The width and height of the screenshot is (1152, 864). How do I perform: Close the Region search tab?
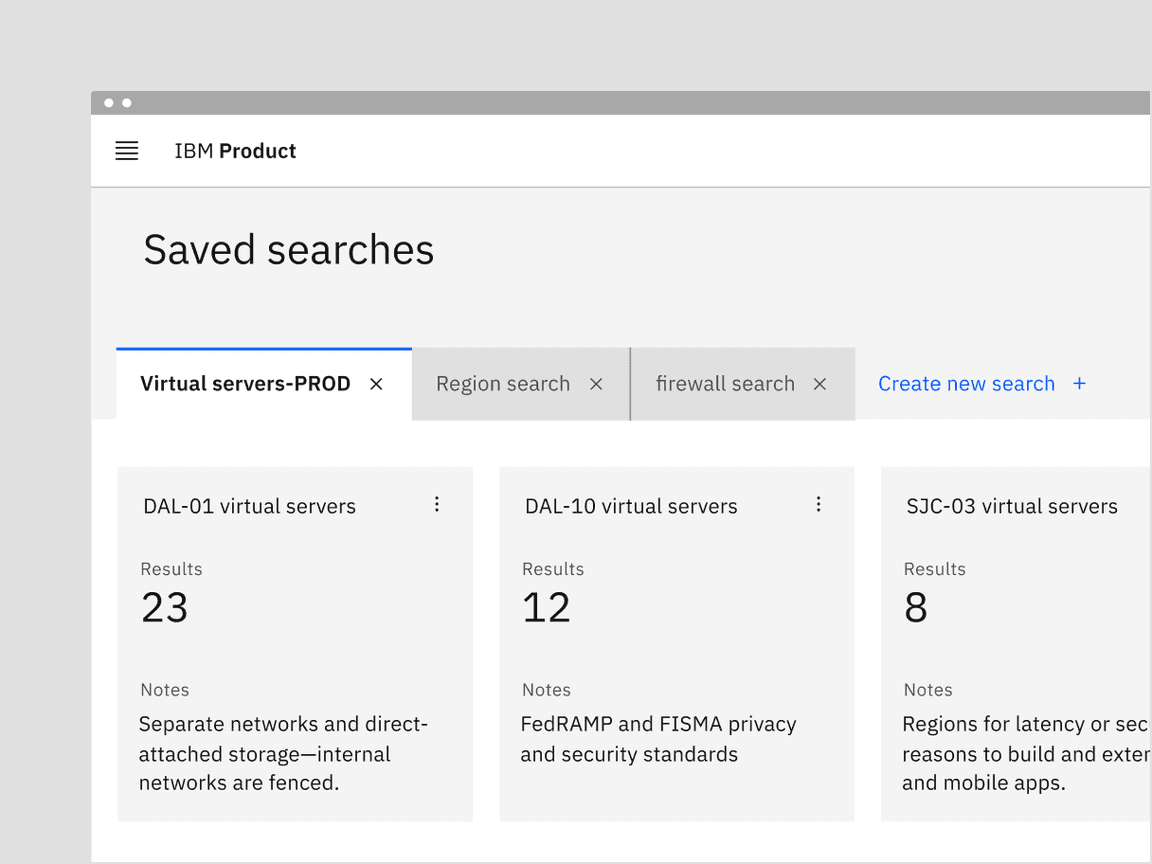click(x=596, y=384)
